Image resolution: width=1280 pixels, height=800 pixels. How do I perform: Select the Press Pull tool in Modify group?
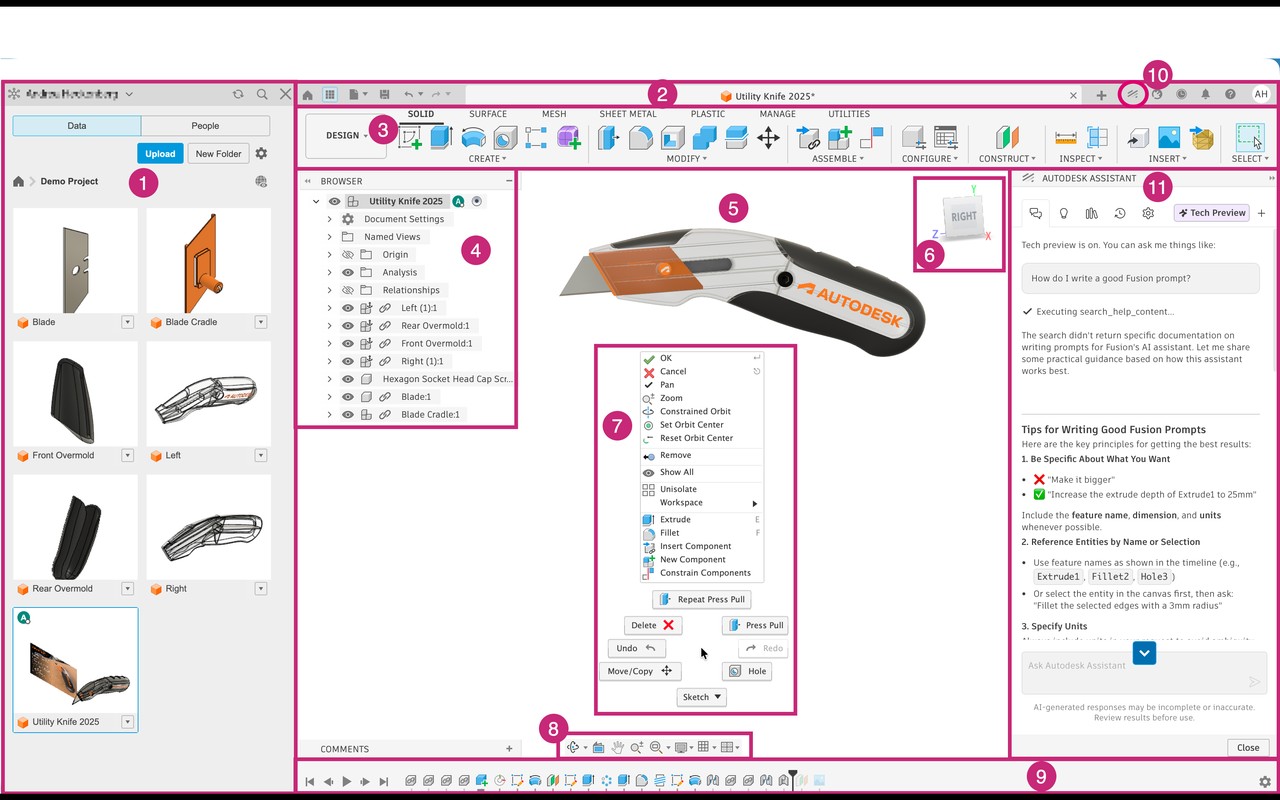[609, 138]
